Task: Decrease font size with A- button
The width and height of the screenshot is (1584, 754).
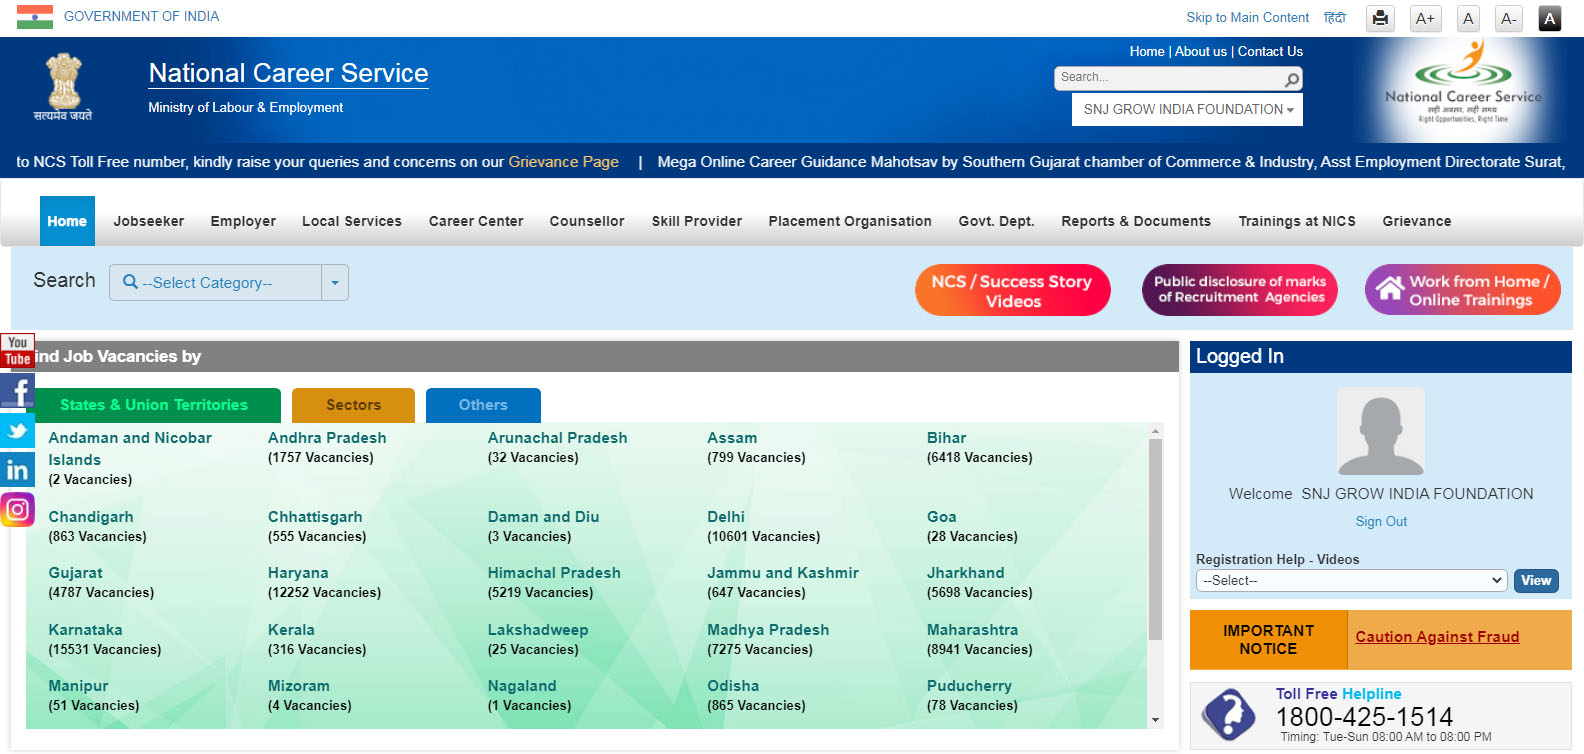Action: click(x=1508, y=18)
